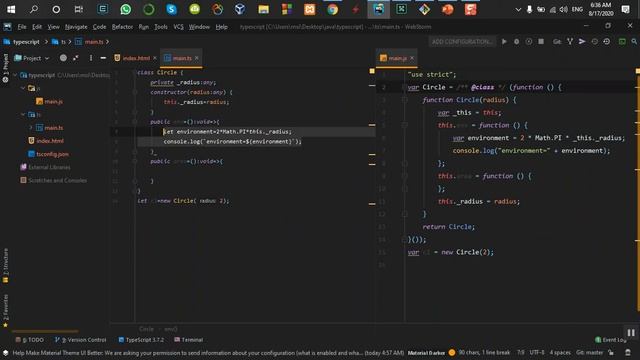Fold the constructor block in main.ts
The height and width of the screenshot is (360, 640).
click(x=135, y=92)
